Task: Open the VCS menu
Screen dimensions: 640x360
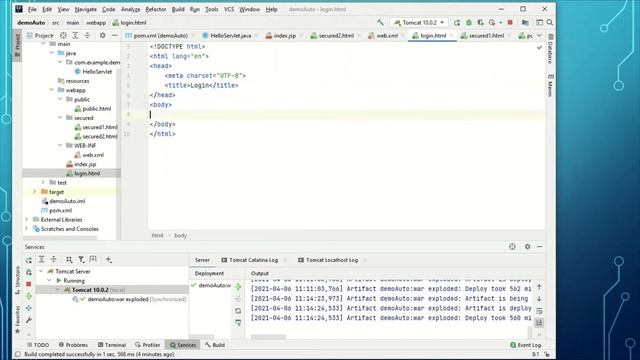Action: (x=229, y=9)
